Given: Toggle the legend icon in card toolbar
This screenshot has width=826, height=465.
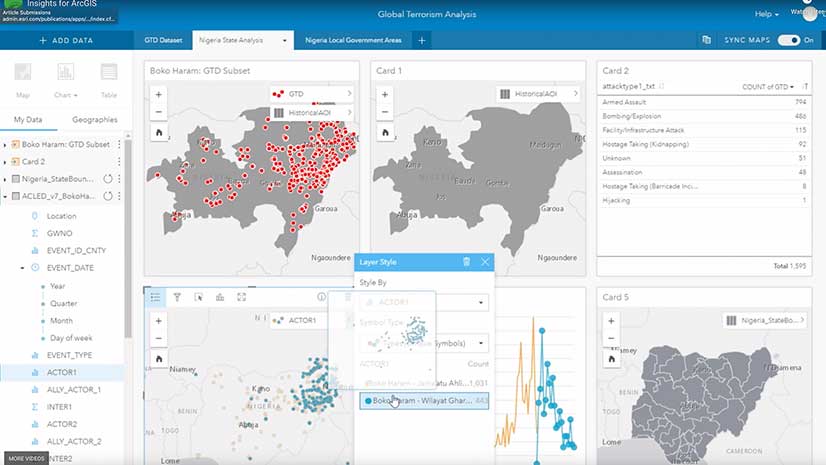Looking at the screenshot, I should [x=155, y=298].
